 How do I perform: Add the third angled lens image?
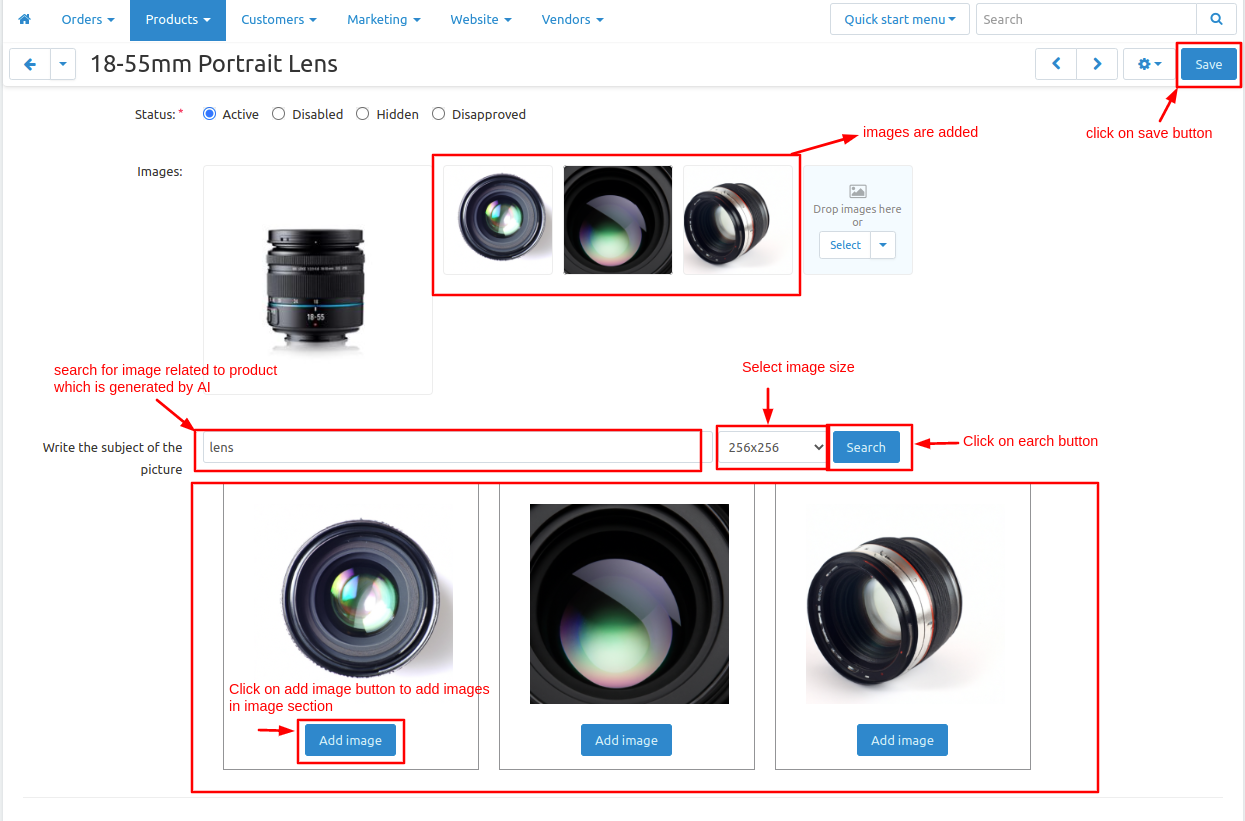coord(902,740)
